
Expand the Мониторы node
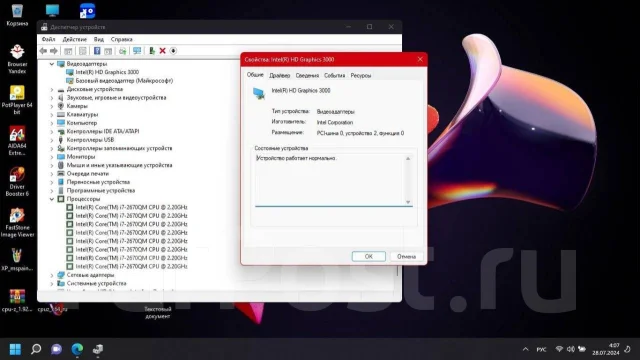52,157
